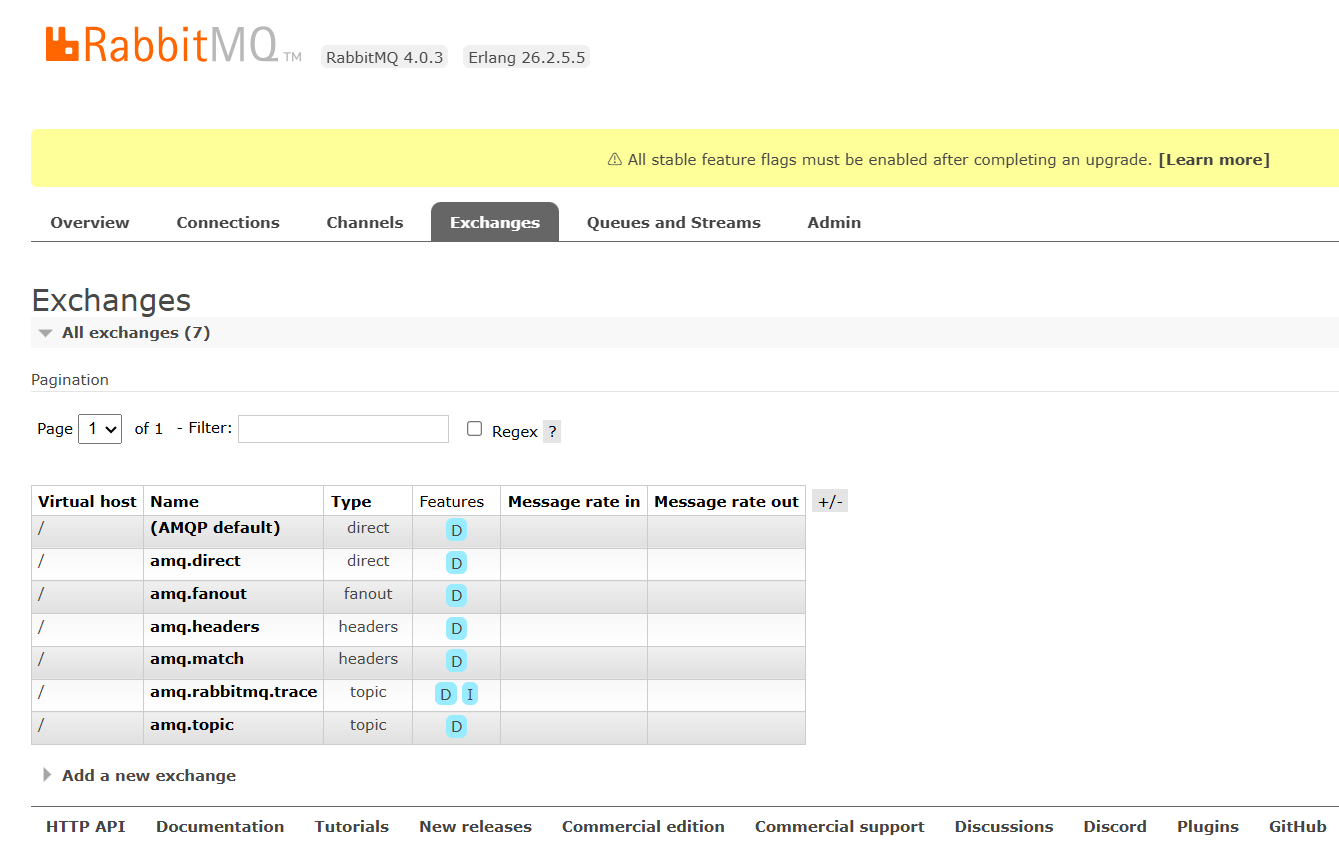Open the HTTP API footer link
This screenshot has width=1339, height=859.
(86, 827)
